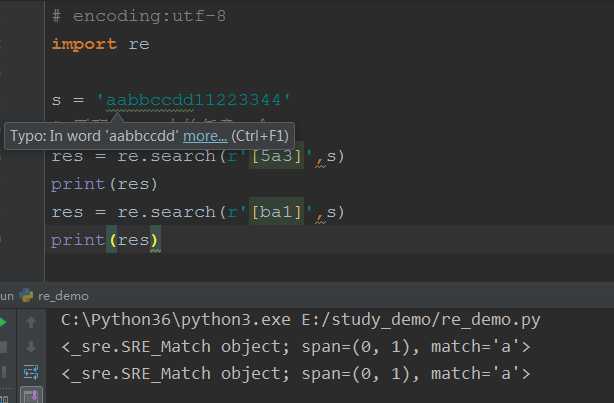
Task: Click the first SRE_Match object output line
Action: point(296,347)
